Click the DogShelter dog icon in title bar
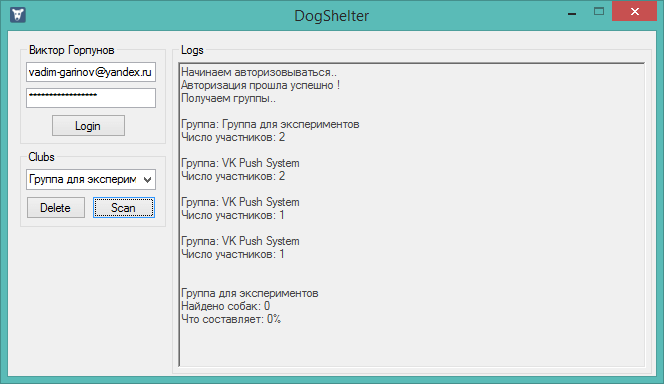This screenshot has width=664, height=384. [x=18, y=15]
